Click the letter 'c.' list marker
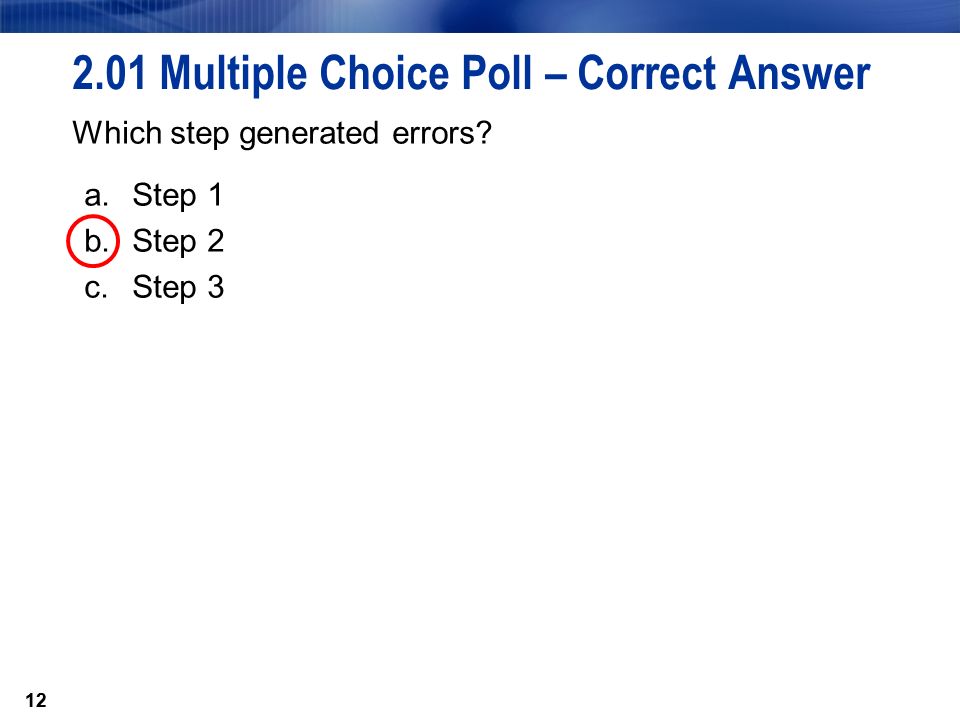The width and height of the screenshot is (960, 720). tap(96, 288)
